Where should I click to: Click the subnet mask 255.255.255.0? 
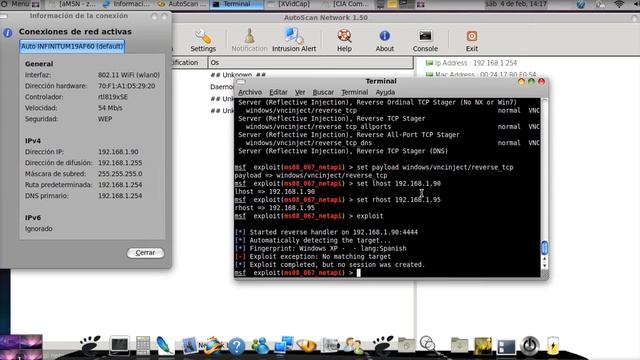[120, 174]
